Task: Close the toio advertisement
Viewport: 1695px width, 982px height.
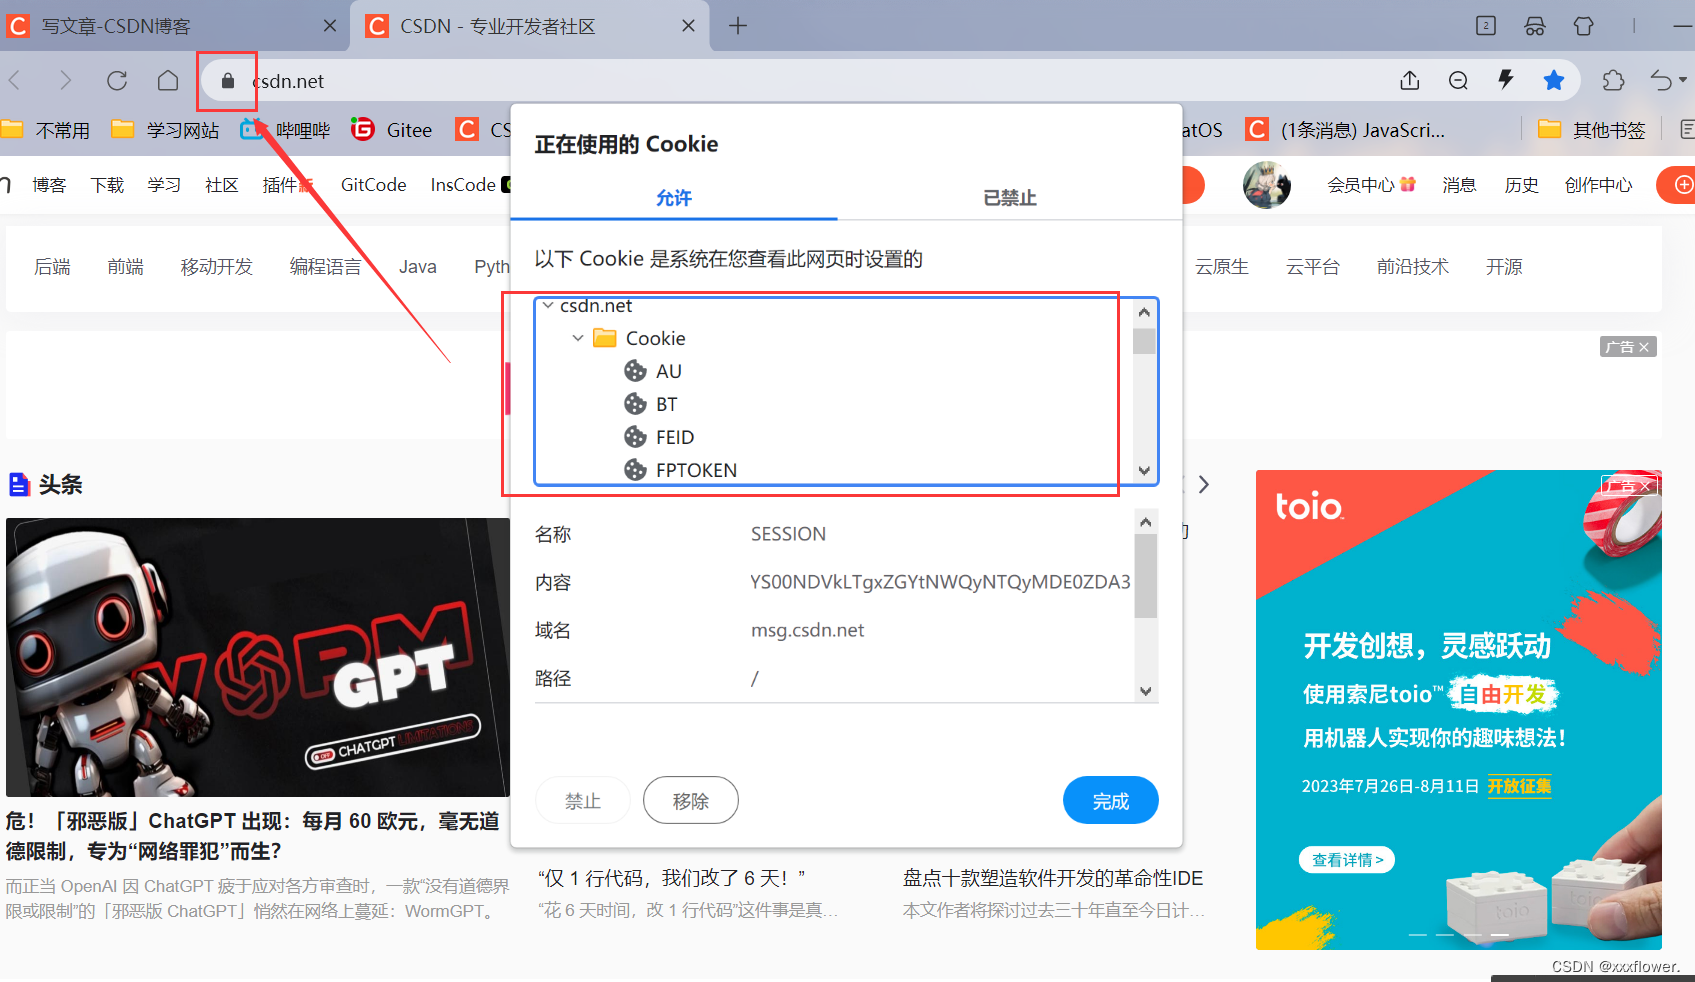Action: click(1645, 486)
